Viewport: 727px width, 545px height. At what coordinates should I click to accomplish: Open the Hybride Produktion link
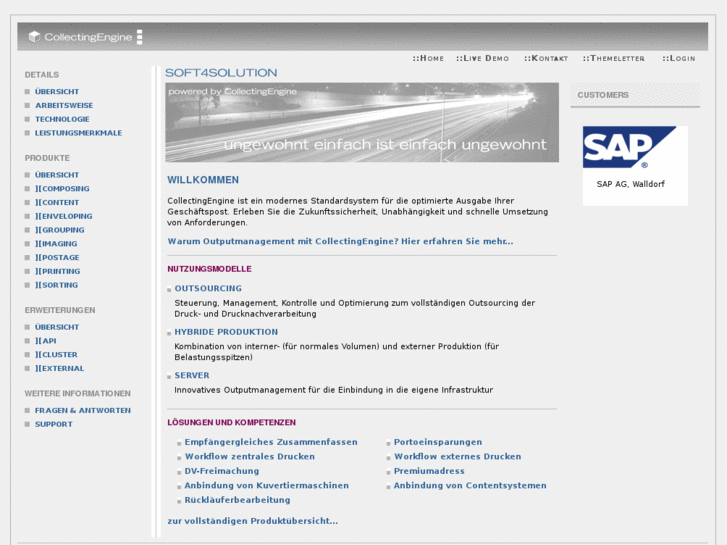point(226,332)
